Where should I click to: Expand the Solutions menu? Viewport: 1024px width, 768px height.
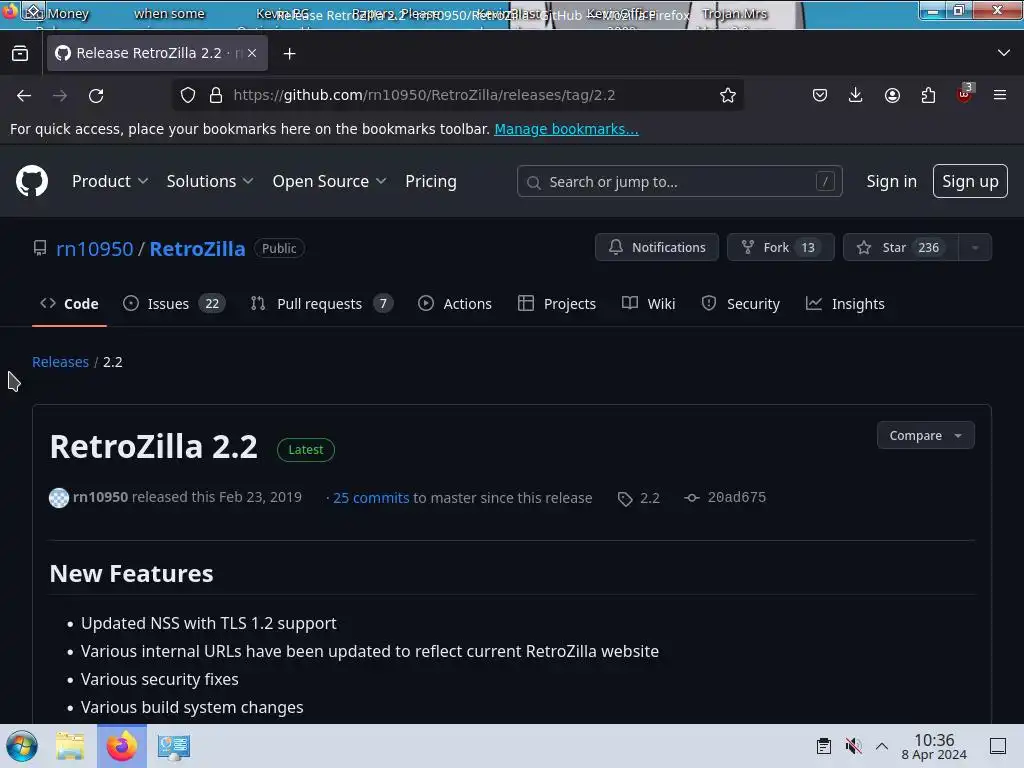210,182
